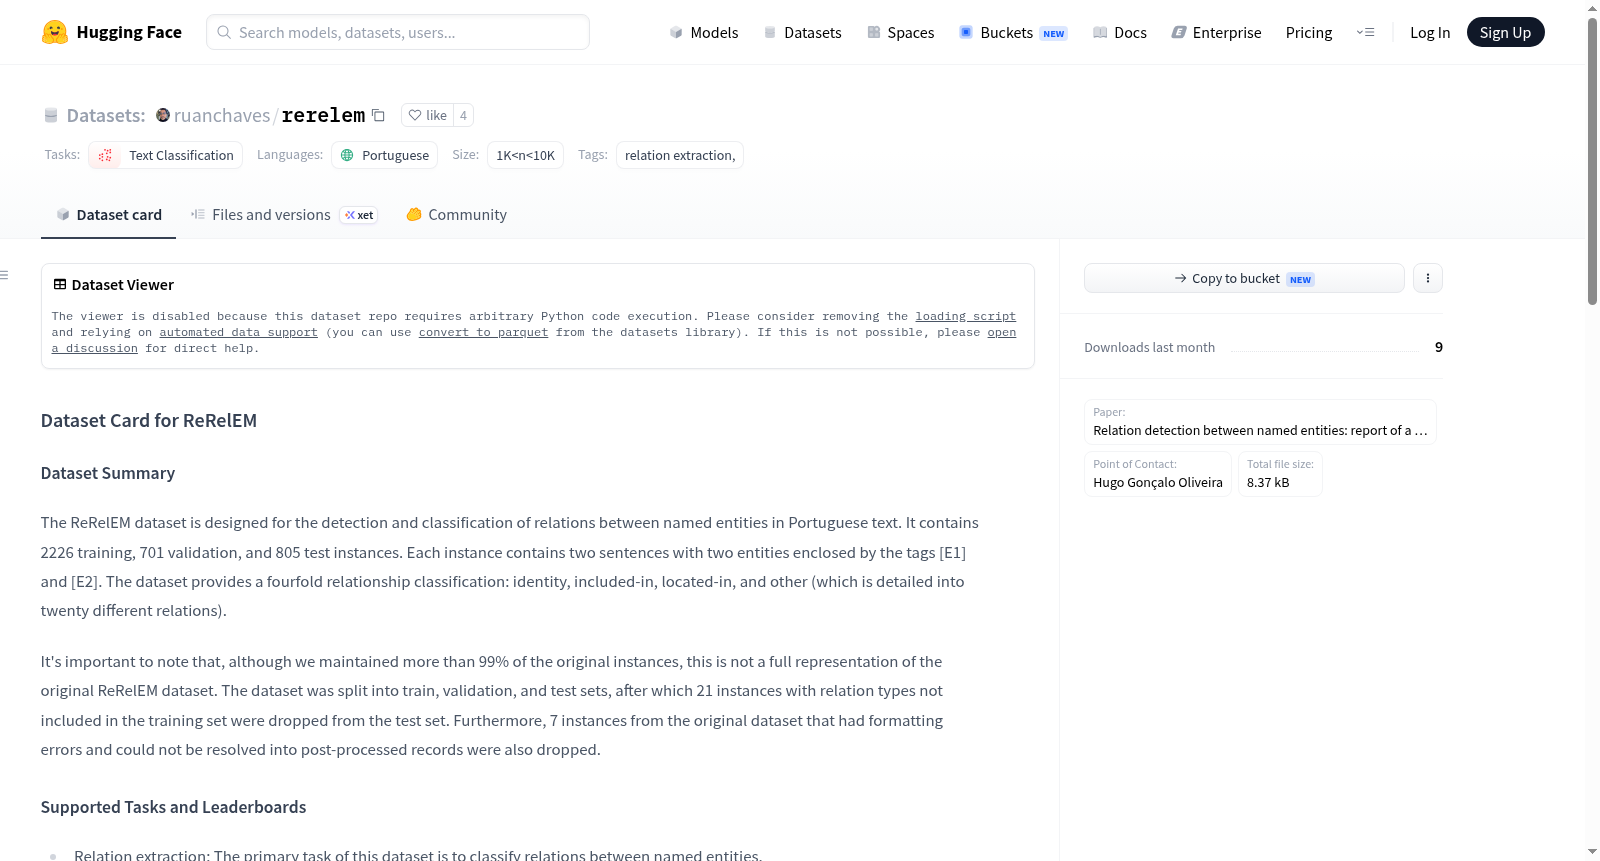The width and height of the screenshot is (1600, 861).
Task: Copy the dataset name to clipboard
Action: [x=378, y=115]
